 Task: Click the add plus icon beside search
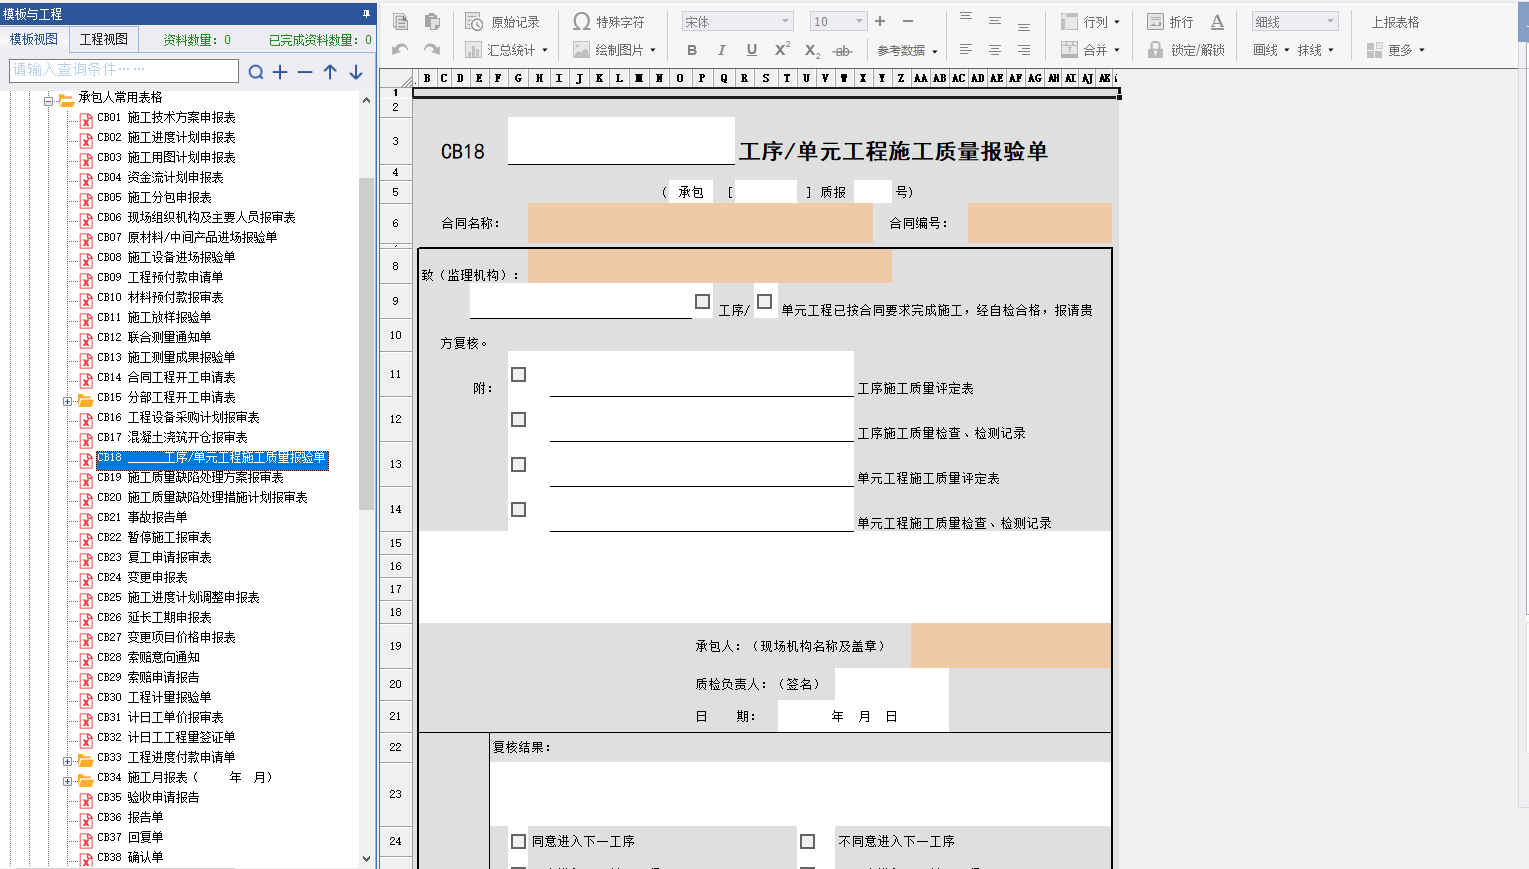point(280,72)
